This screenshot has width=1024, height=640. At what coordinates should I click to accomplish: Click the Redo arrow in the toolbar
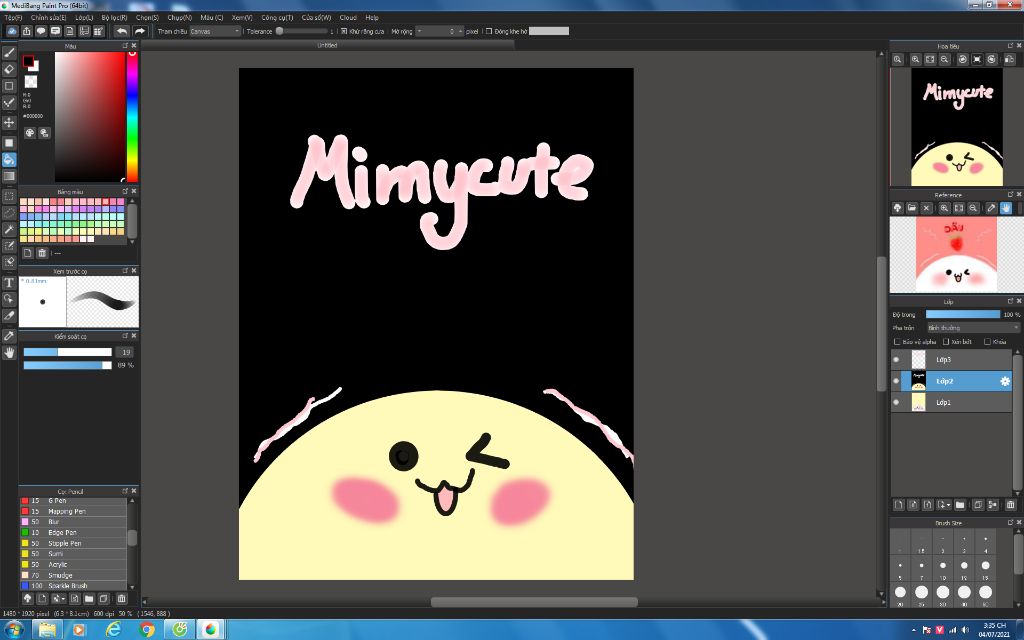coord(140,31)
